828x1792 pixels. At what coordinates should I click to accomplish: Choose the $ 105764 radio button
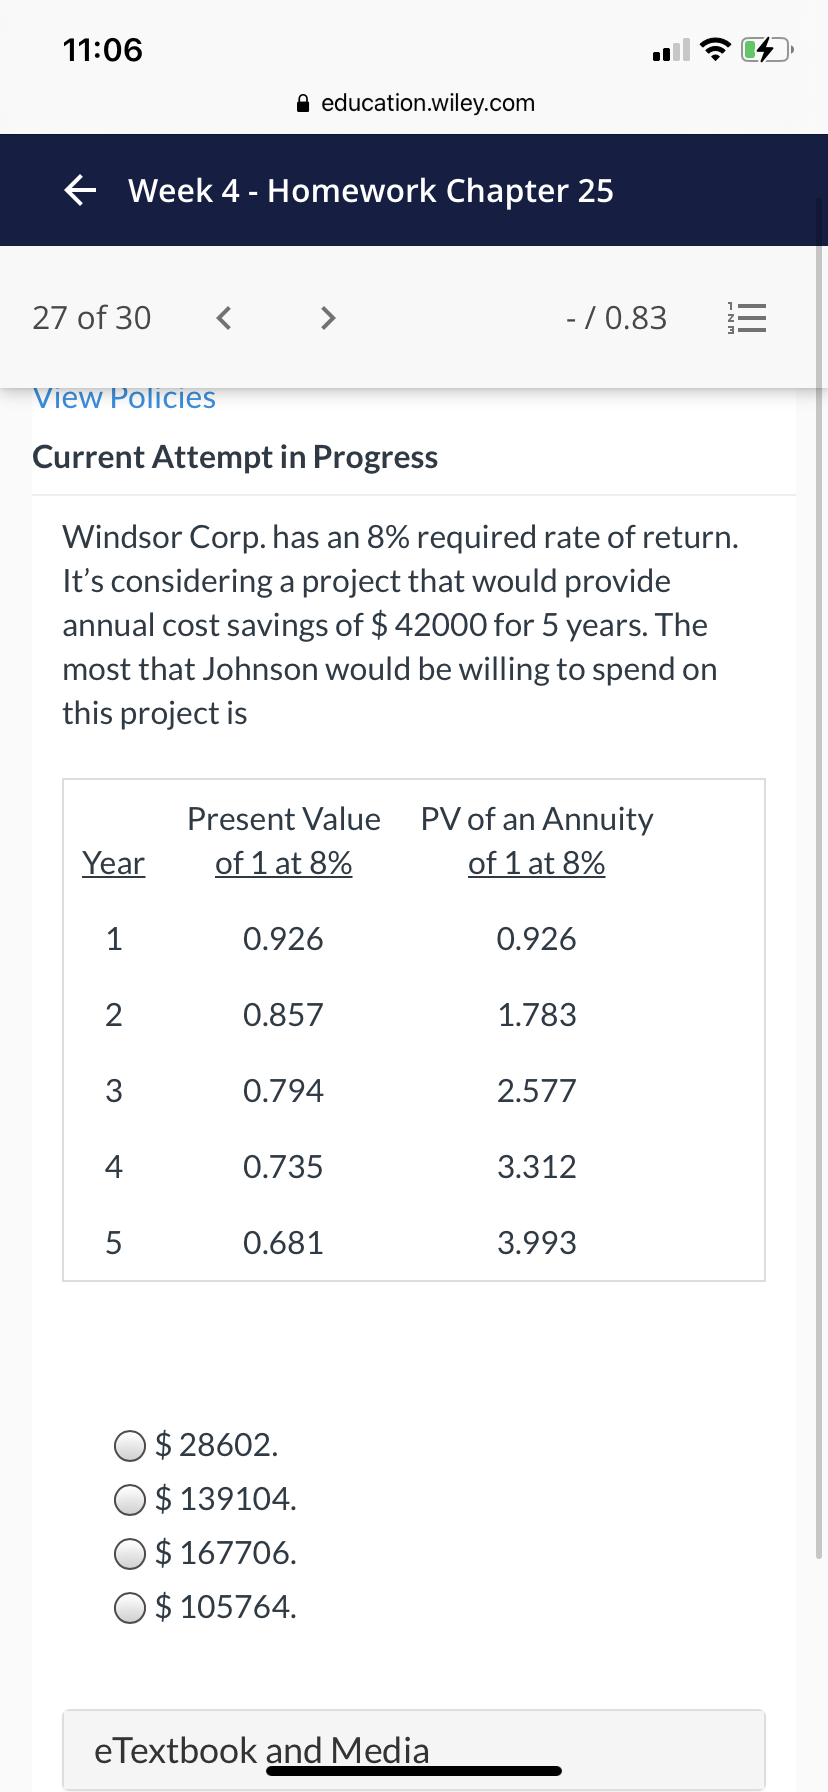(x=130, y=1607)
